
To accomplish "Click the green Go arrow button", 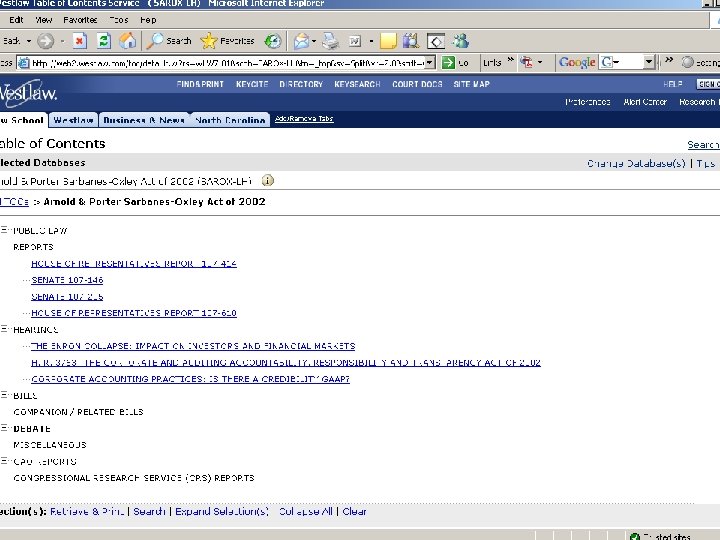I will pyautogui.click(x=448, y=62).
